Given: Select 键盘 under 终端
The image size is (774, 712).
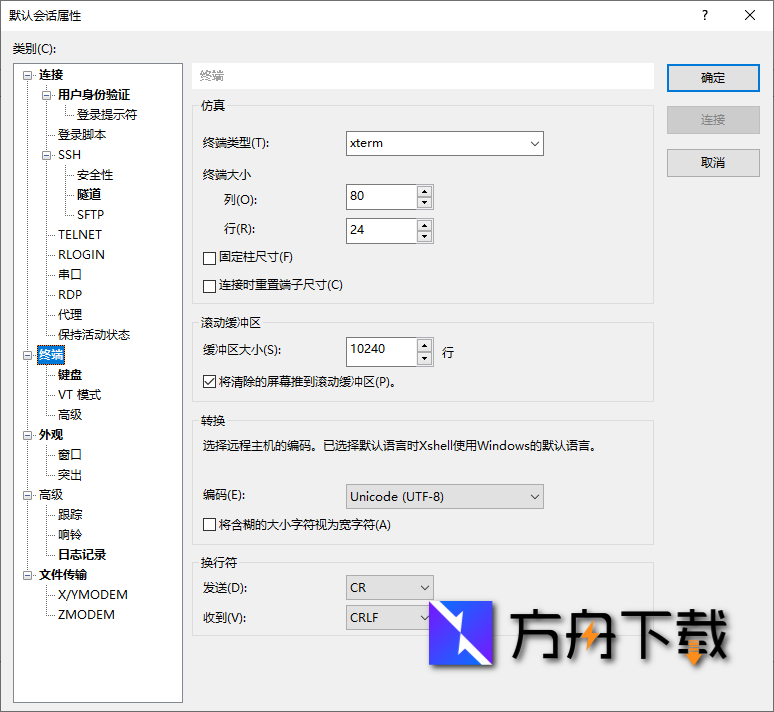Looking at the screenshot, I should tap(70, 375).
